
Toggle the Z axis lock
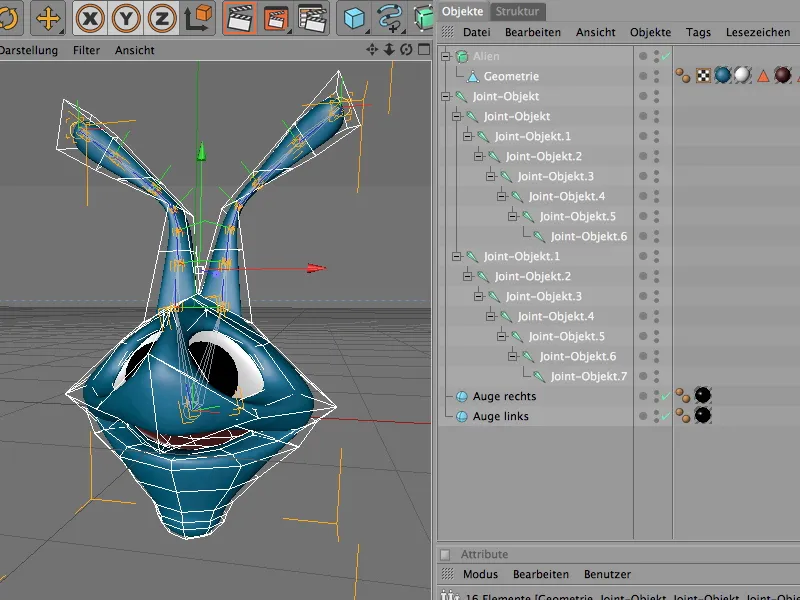[162, 18]
